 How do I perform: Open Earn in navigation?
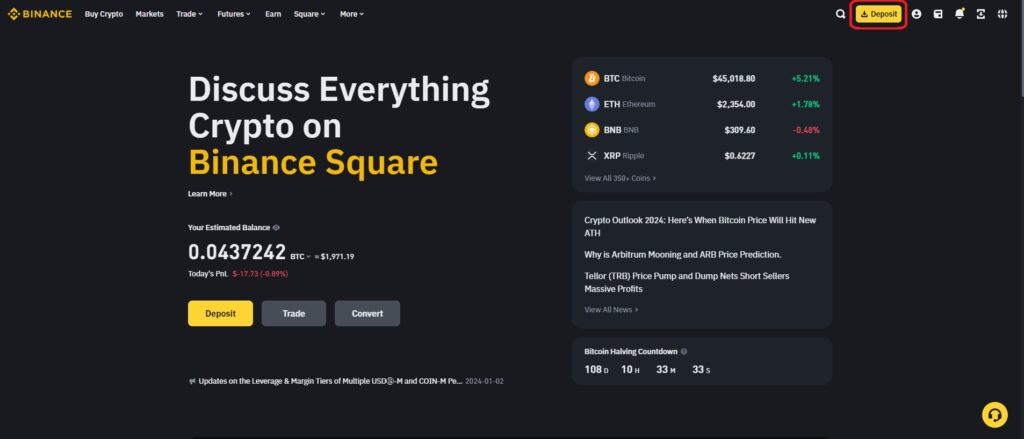273,14
